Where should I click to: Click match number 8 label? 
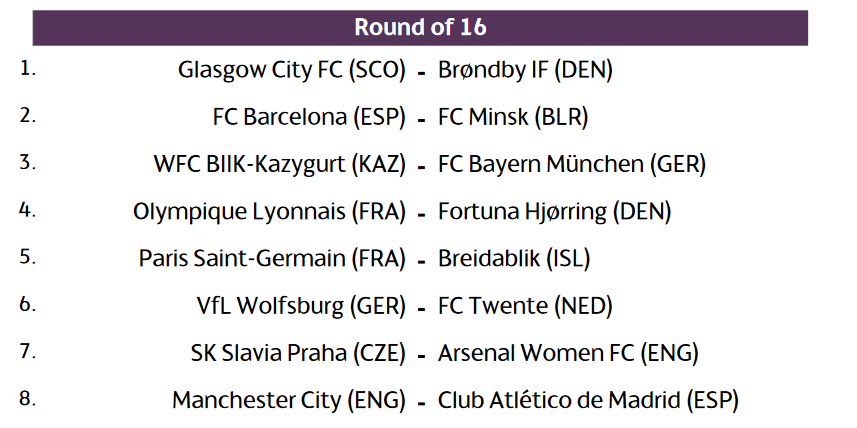[27, 398]
